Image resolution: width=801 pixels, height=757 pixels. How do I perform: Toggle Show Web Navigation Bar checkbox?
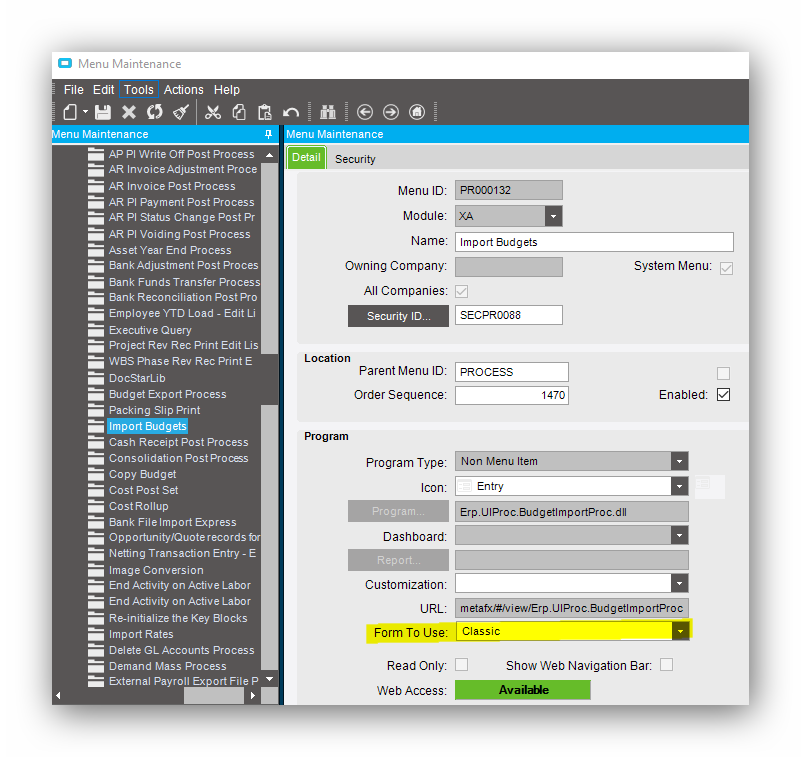point(666,665)
